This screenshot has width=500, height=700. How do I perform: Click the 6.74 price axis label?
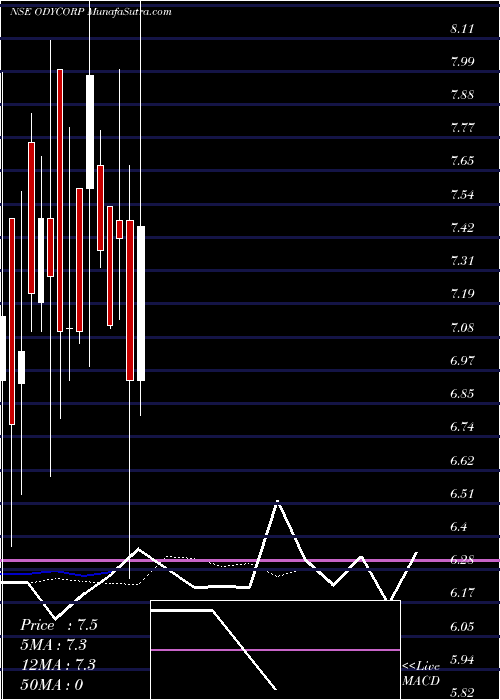[462, 427]
